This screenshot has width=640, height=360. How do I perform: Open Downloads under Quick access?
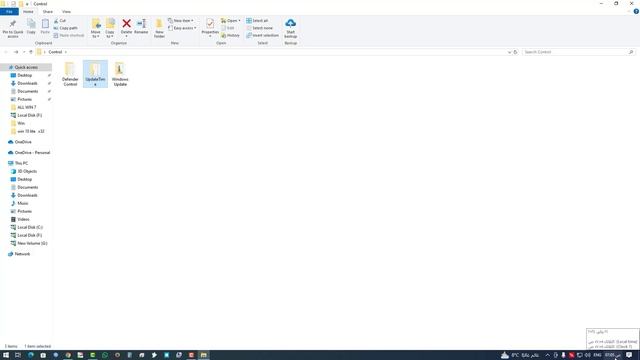[27, 83]
